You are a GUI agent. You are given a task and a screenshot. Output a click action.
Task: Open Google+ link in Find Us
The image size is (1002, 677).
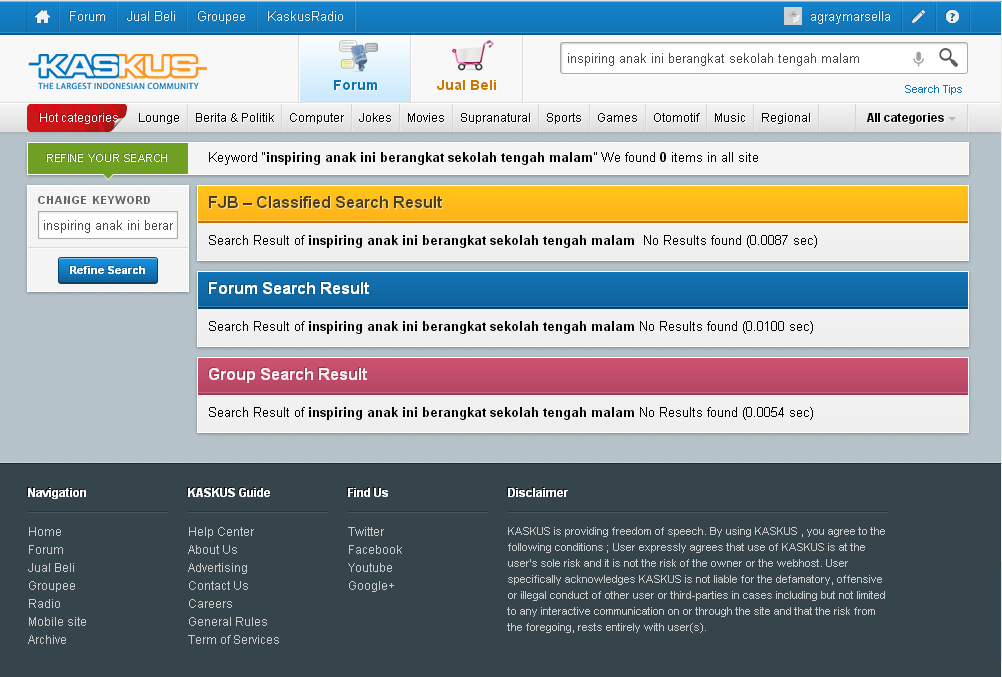[x=371, y=585]
